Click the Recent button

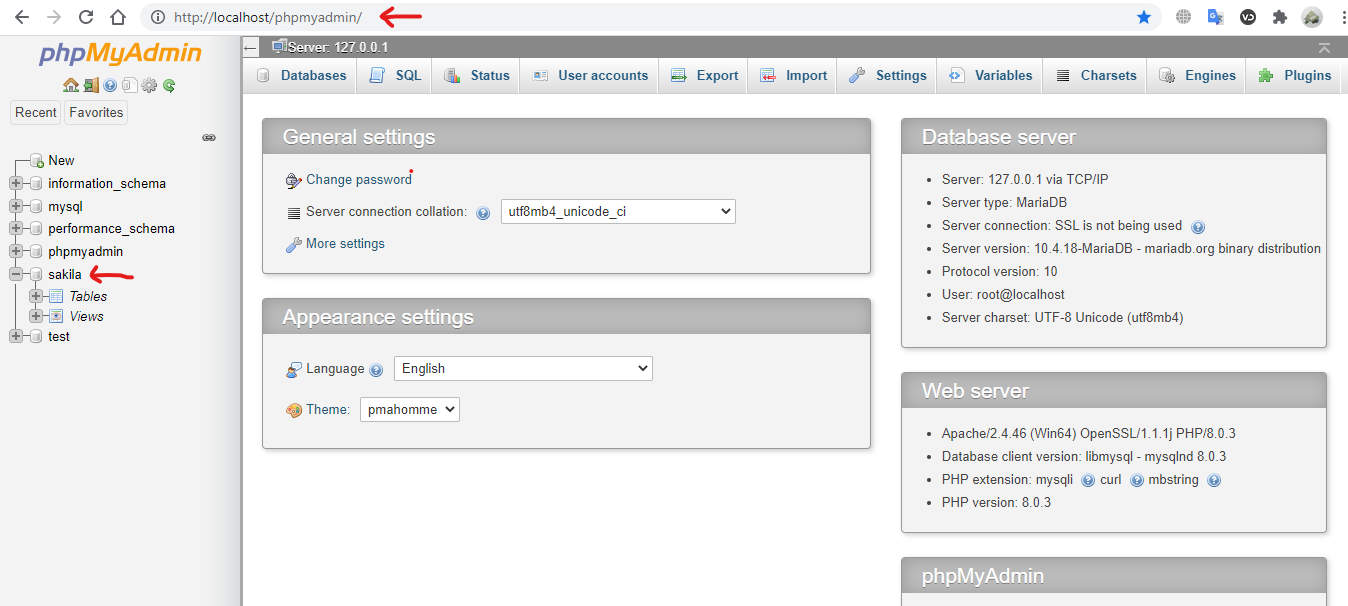click(x=36, y=112)
